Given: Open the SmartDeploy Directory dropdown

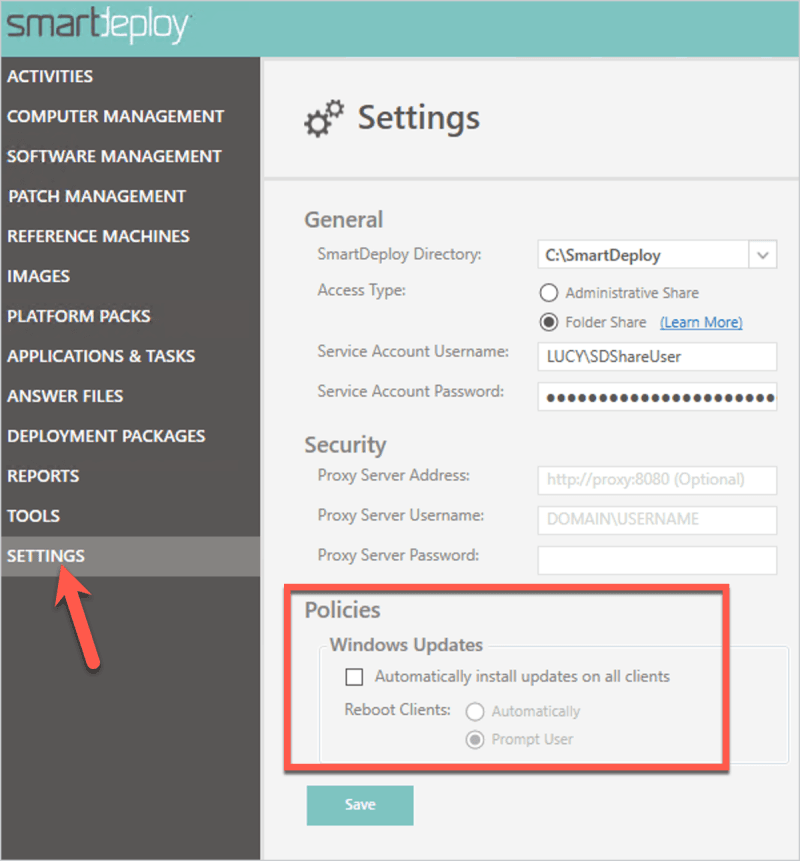Looking at the screenshot, I should (763, 254).
